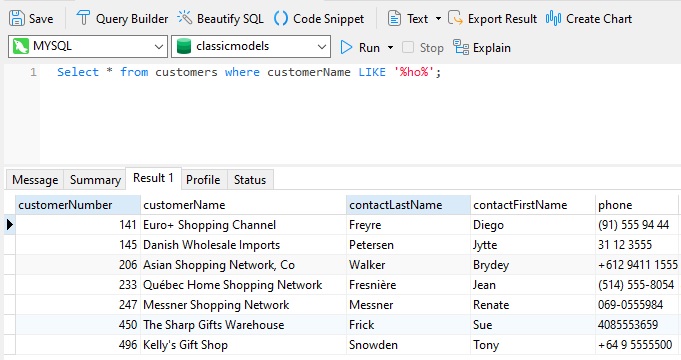Open Code Snippet brackets icon
681x360 pixels.
click(281, 19)
